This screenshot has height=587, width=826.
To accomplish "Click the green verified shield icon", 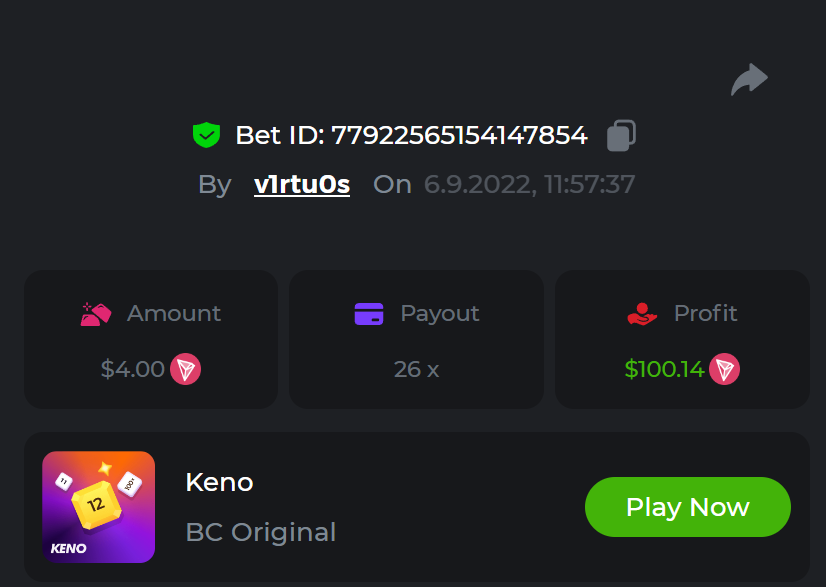I will pyautogui.click(x=206, y=135).
